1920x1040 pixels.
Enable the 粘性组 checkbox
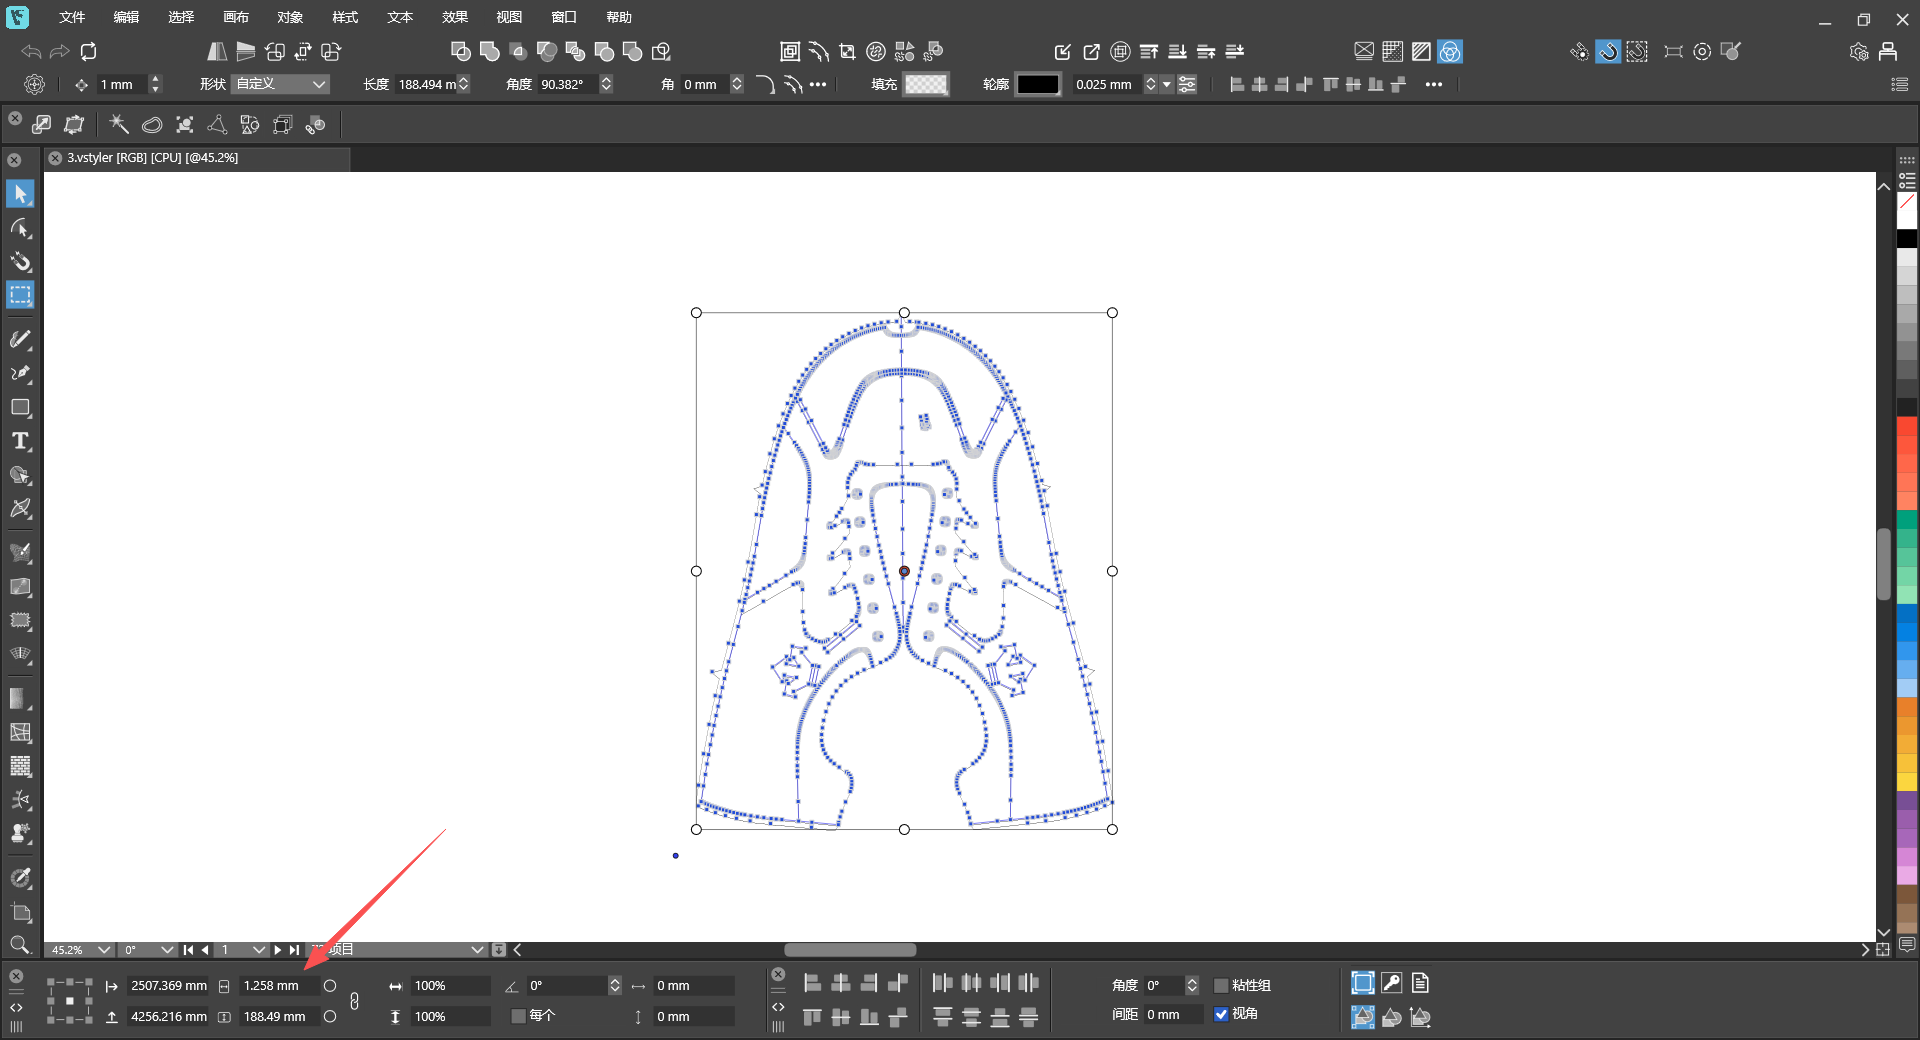pos(1220,986)
